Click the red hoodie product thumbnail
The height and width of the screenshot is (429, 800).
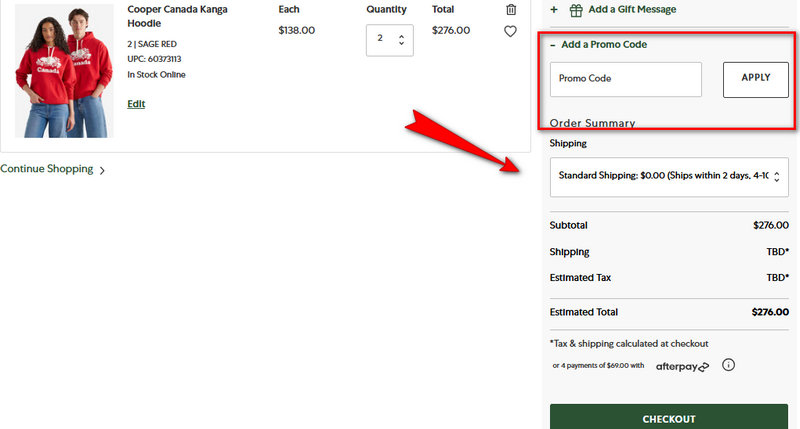(x=64, y=70)
